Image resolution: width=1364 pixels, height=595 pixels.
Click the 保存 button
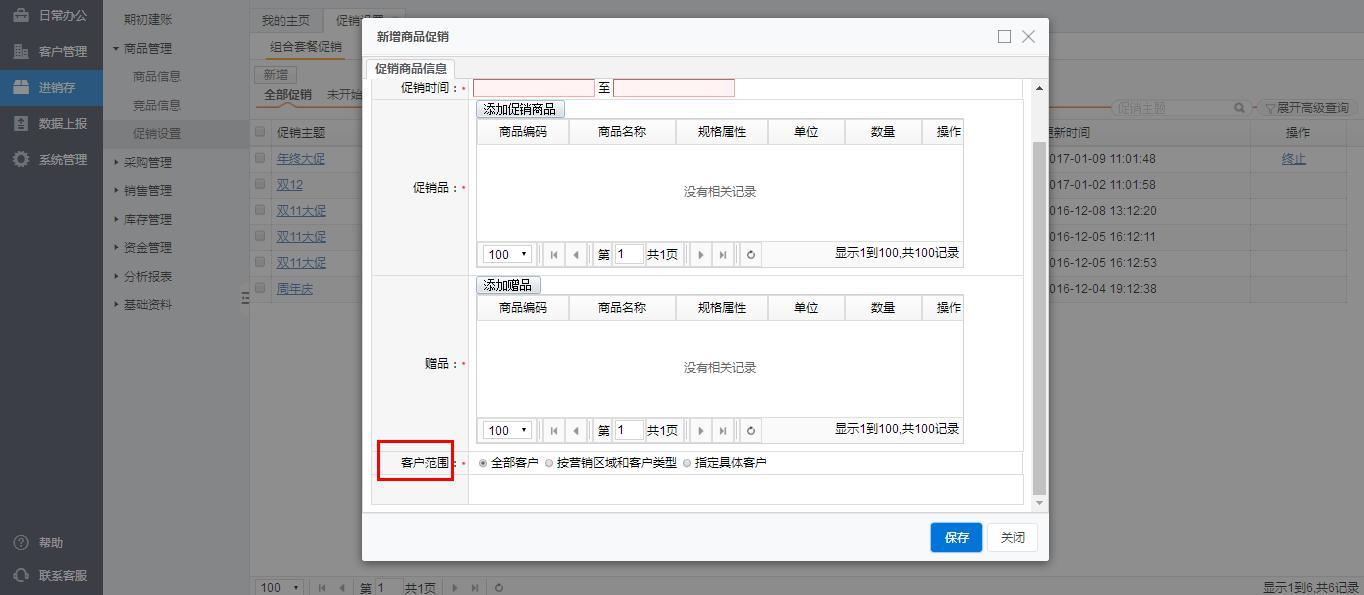pos(956,537)
